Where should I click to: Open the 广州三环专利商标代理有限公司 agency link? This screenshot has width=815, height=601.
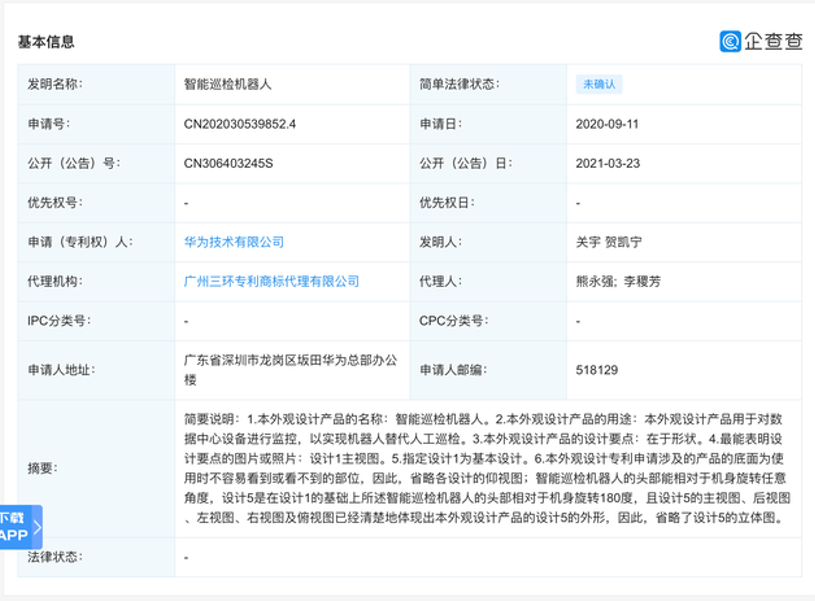pyautogui.click(x=271, y=281)
